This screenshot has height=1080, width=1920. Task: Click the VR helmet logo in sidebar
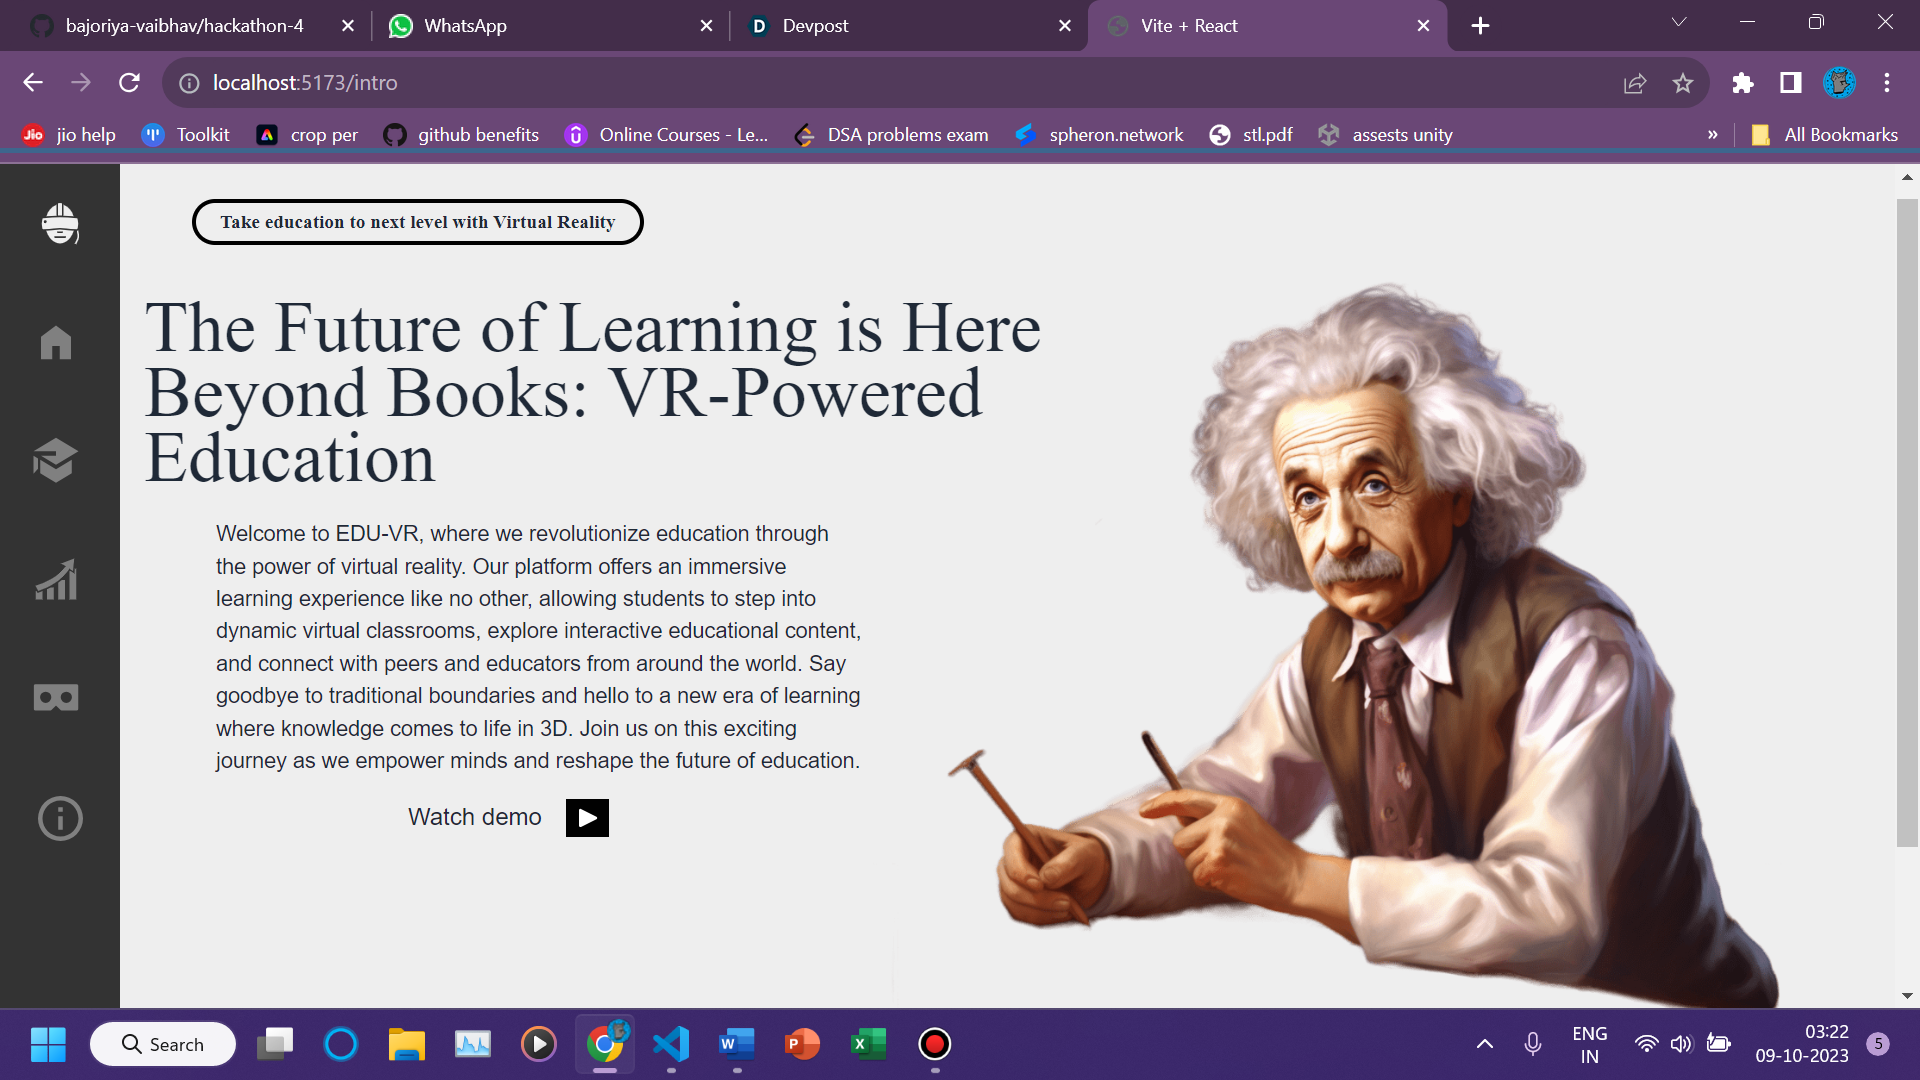click(60, 223)
